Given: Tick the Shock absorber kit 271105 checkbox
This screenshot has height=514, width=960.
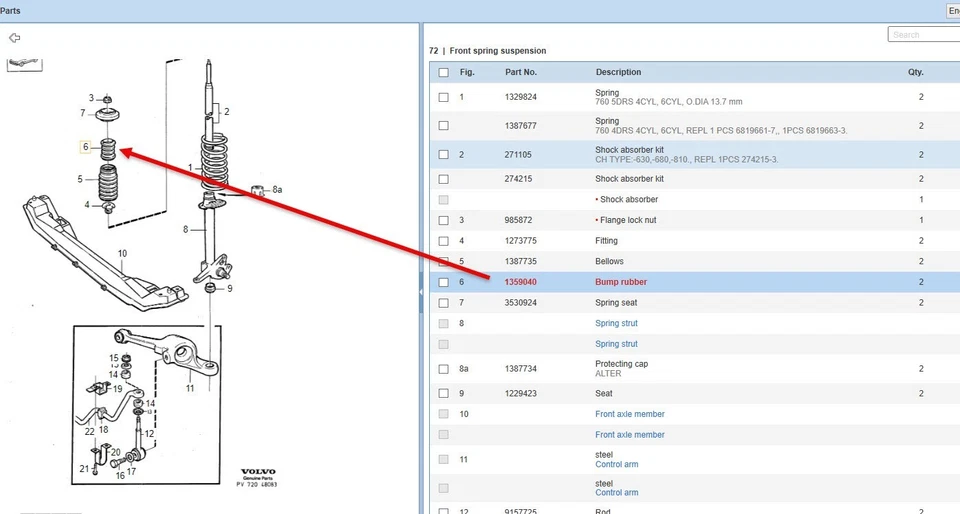Looking at the screenshot, I should click(443, 155).
